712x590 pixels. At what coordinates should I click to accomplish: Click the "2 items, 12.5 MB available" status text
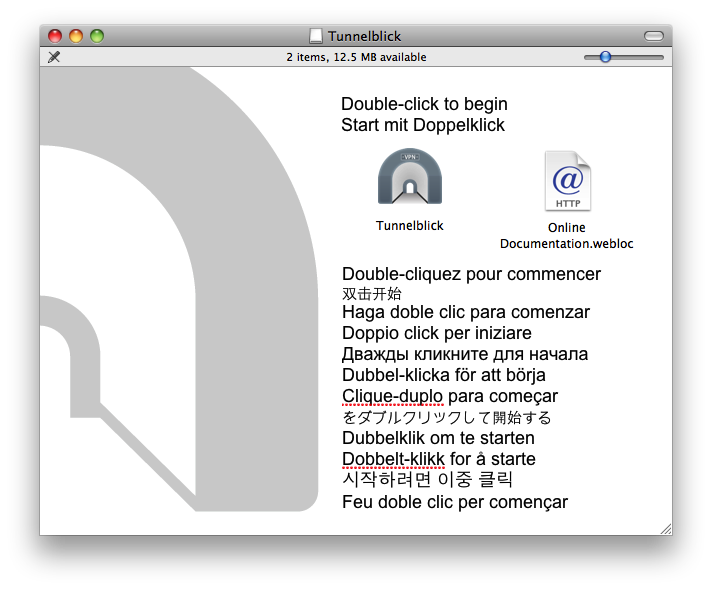pyautogui.click(x=356, y=57)
